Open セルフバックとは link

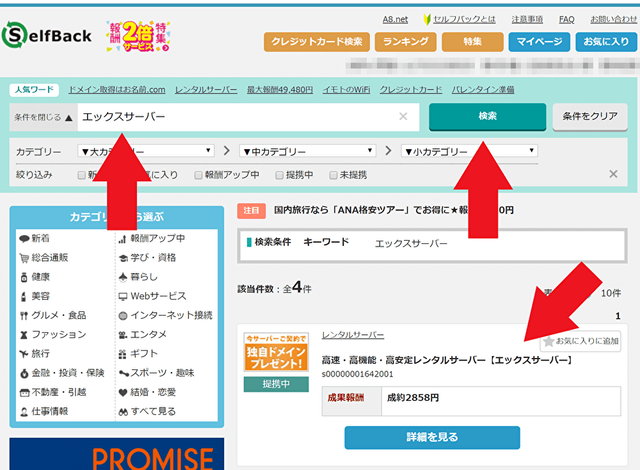click(x=464, y=20)
